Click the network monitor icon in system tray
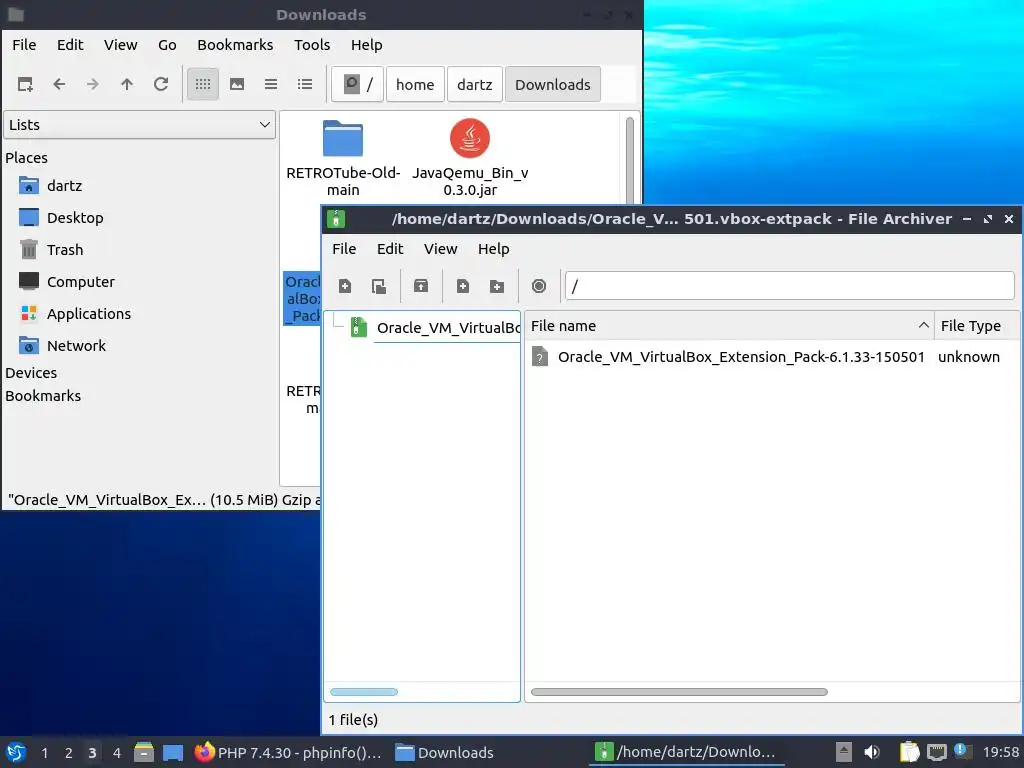Screen dimensions: 1024x768 (x=936, y=752)
